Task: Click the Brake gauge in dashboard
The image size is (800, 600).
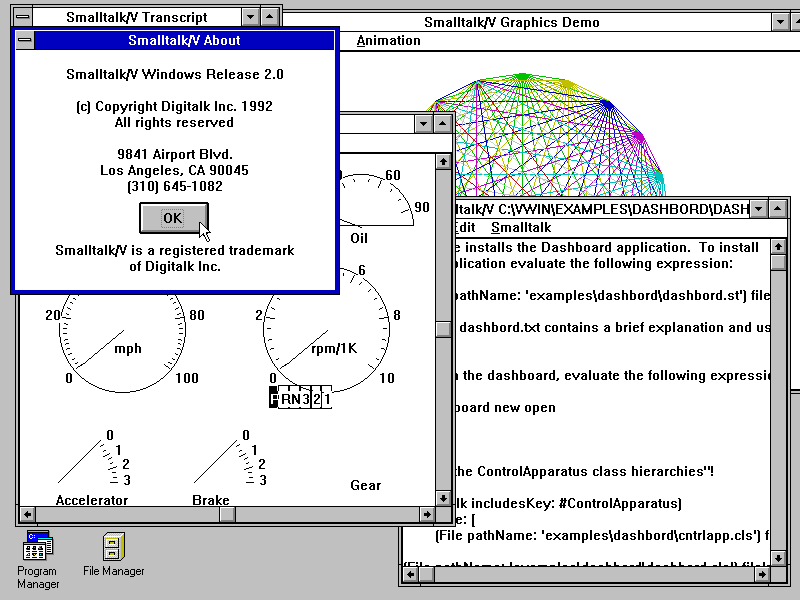Action: tap(228, 467)
